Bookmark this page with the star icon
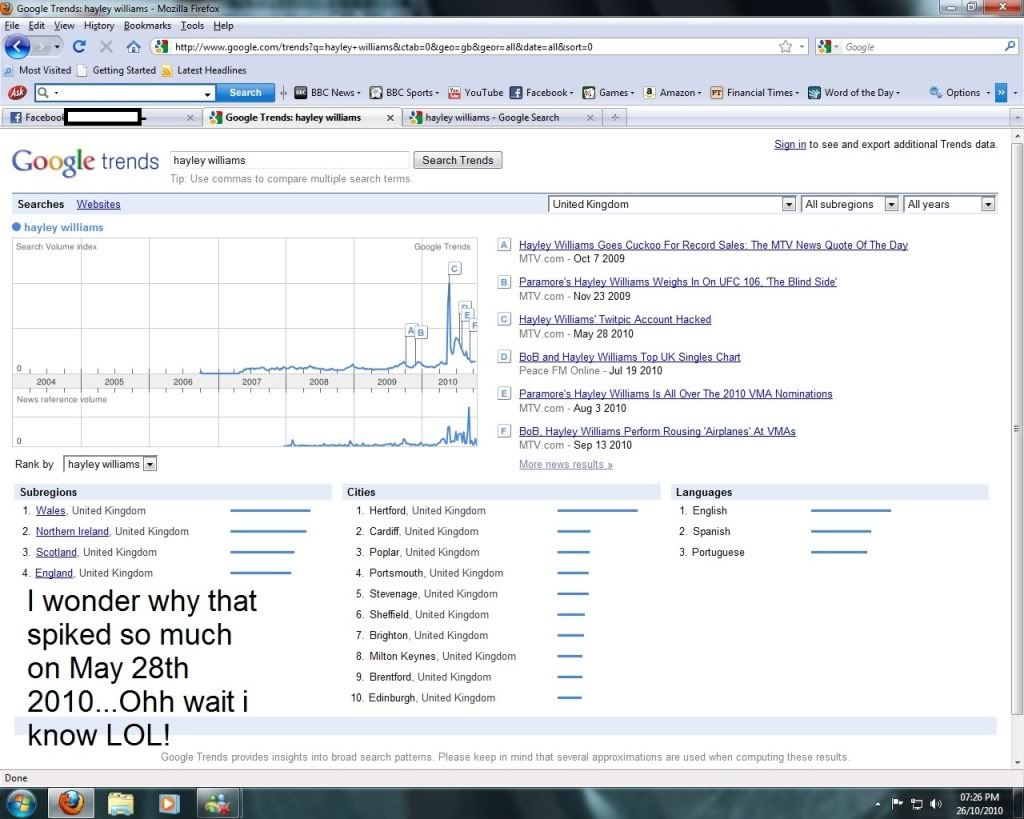 point(785,46)
